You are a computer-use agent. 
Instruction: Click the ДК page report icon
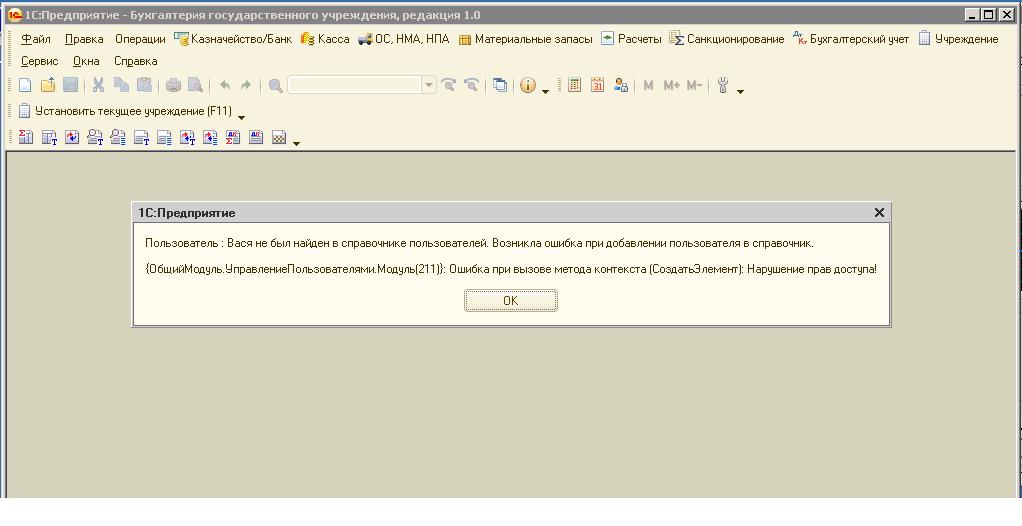[256, 137]
